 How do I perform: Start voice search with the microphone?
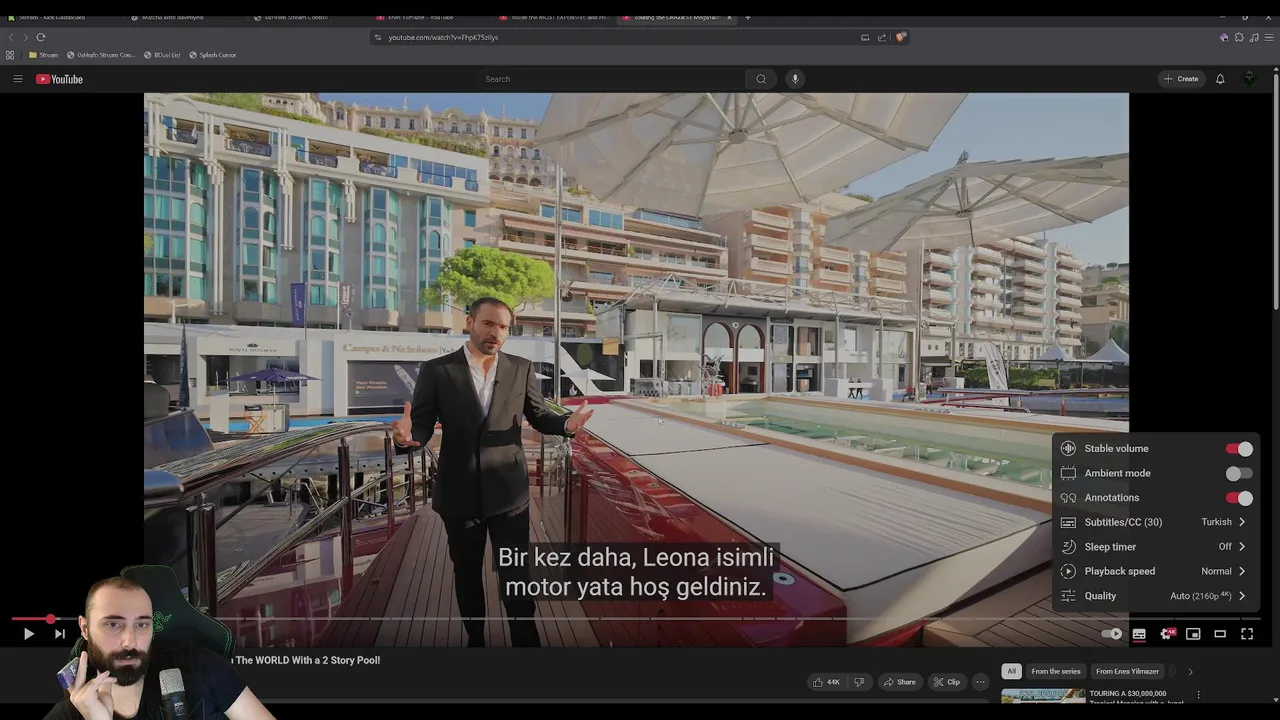click(795, 79)
